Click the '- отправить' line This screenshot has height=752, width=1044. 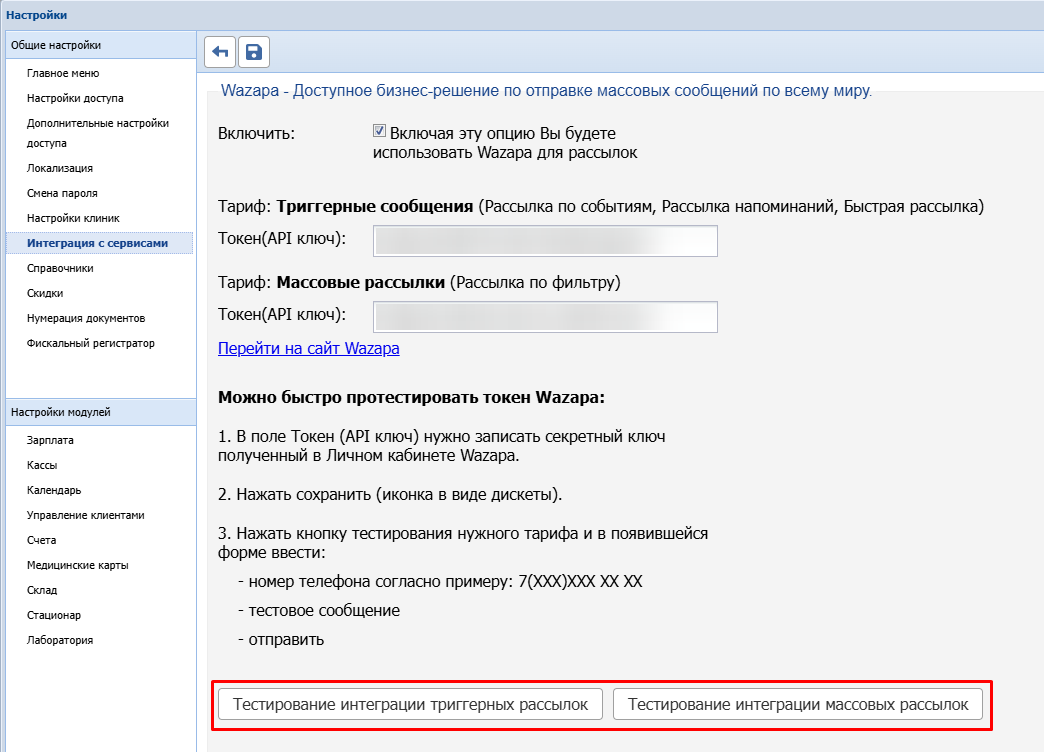(281, 639)
